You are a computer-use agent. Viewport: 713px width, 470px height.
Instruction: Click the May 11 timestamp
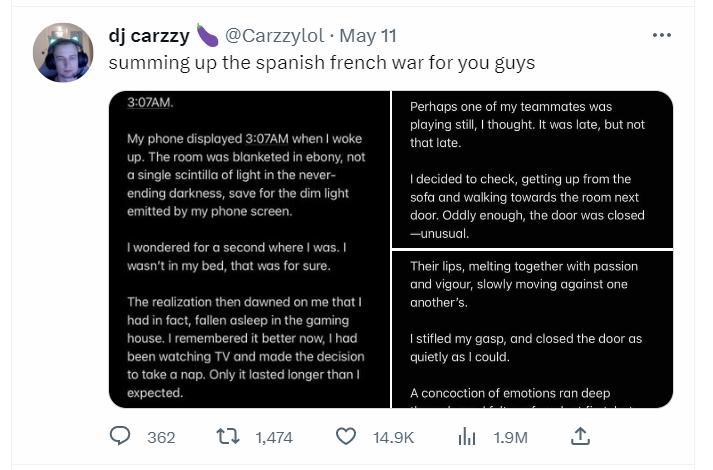coord(368,35)
